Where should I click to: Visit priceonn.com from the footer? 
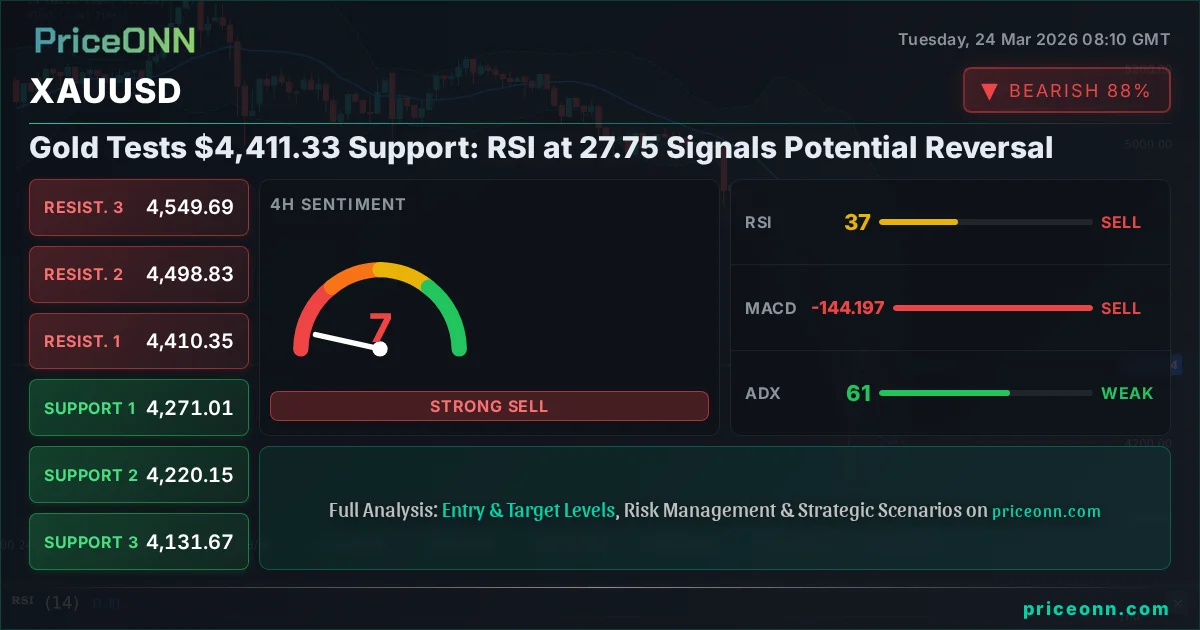point(1096,608)
